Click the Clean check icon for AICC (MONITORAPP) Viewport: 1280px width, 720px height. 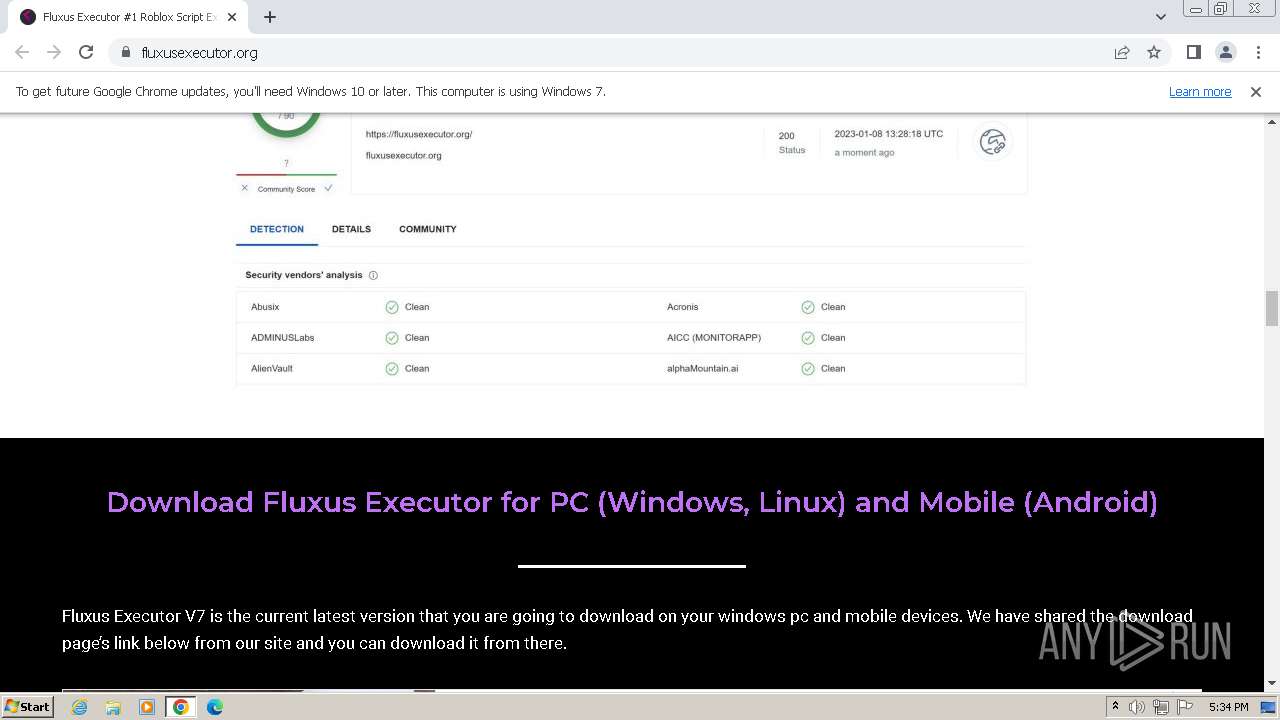pyautogui.click(x=808, y=338)
